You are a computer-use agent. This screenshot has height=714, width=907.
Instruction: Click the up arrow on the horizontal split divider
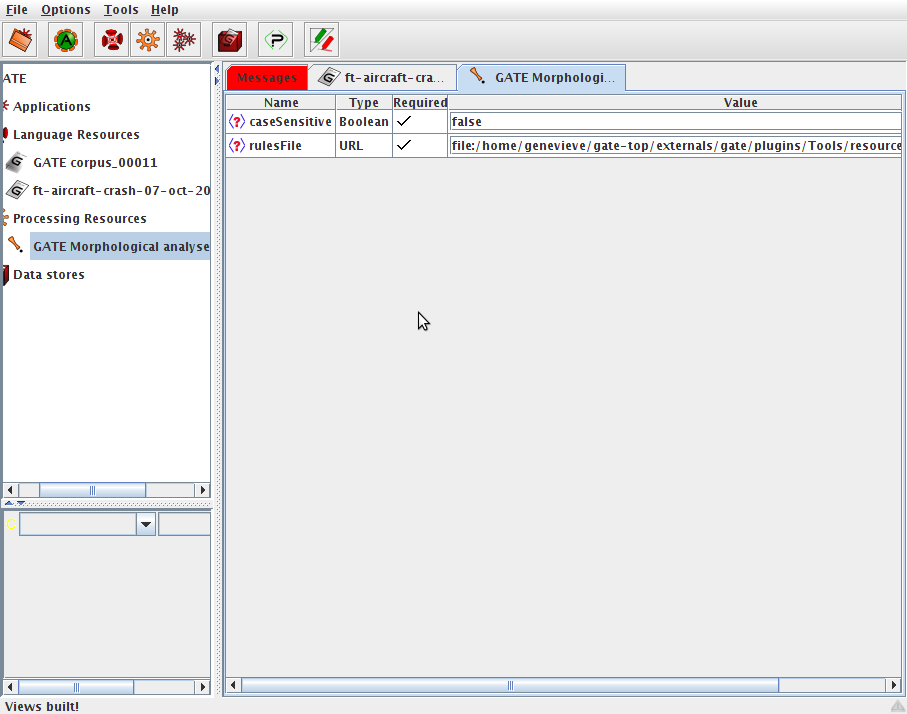coord(9,503)
